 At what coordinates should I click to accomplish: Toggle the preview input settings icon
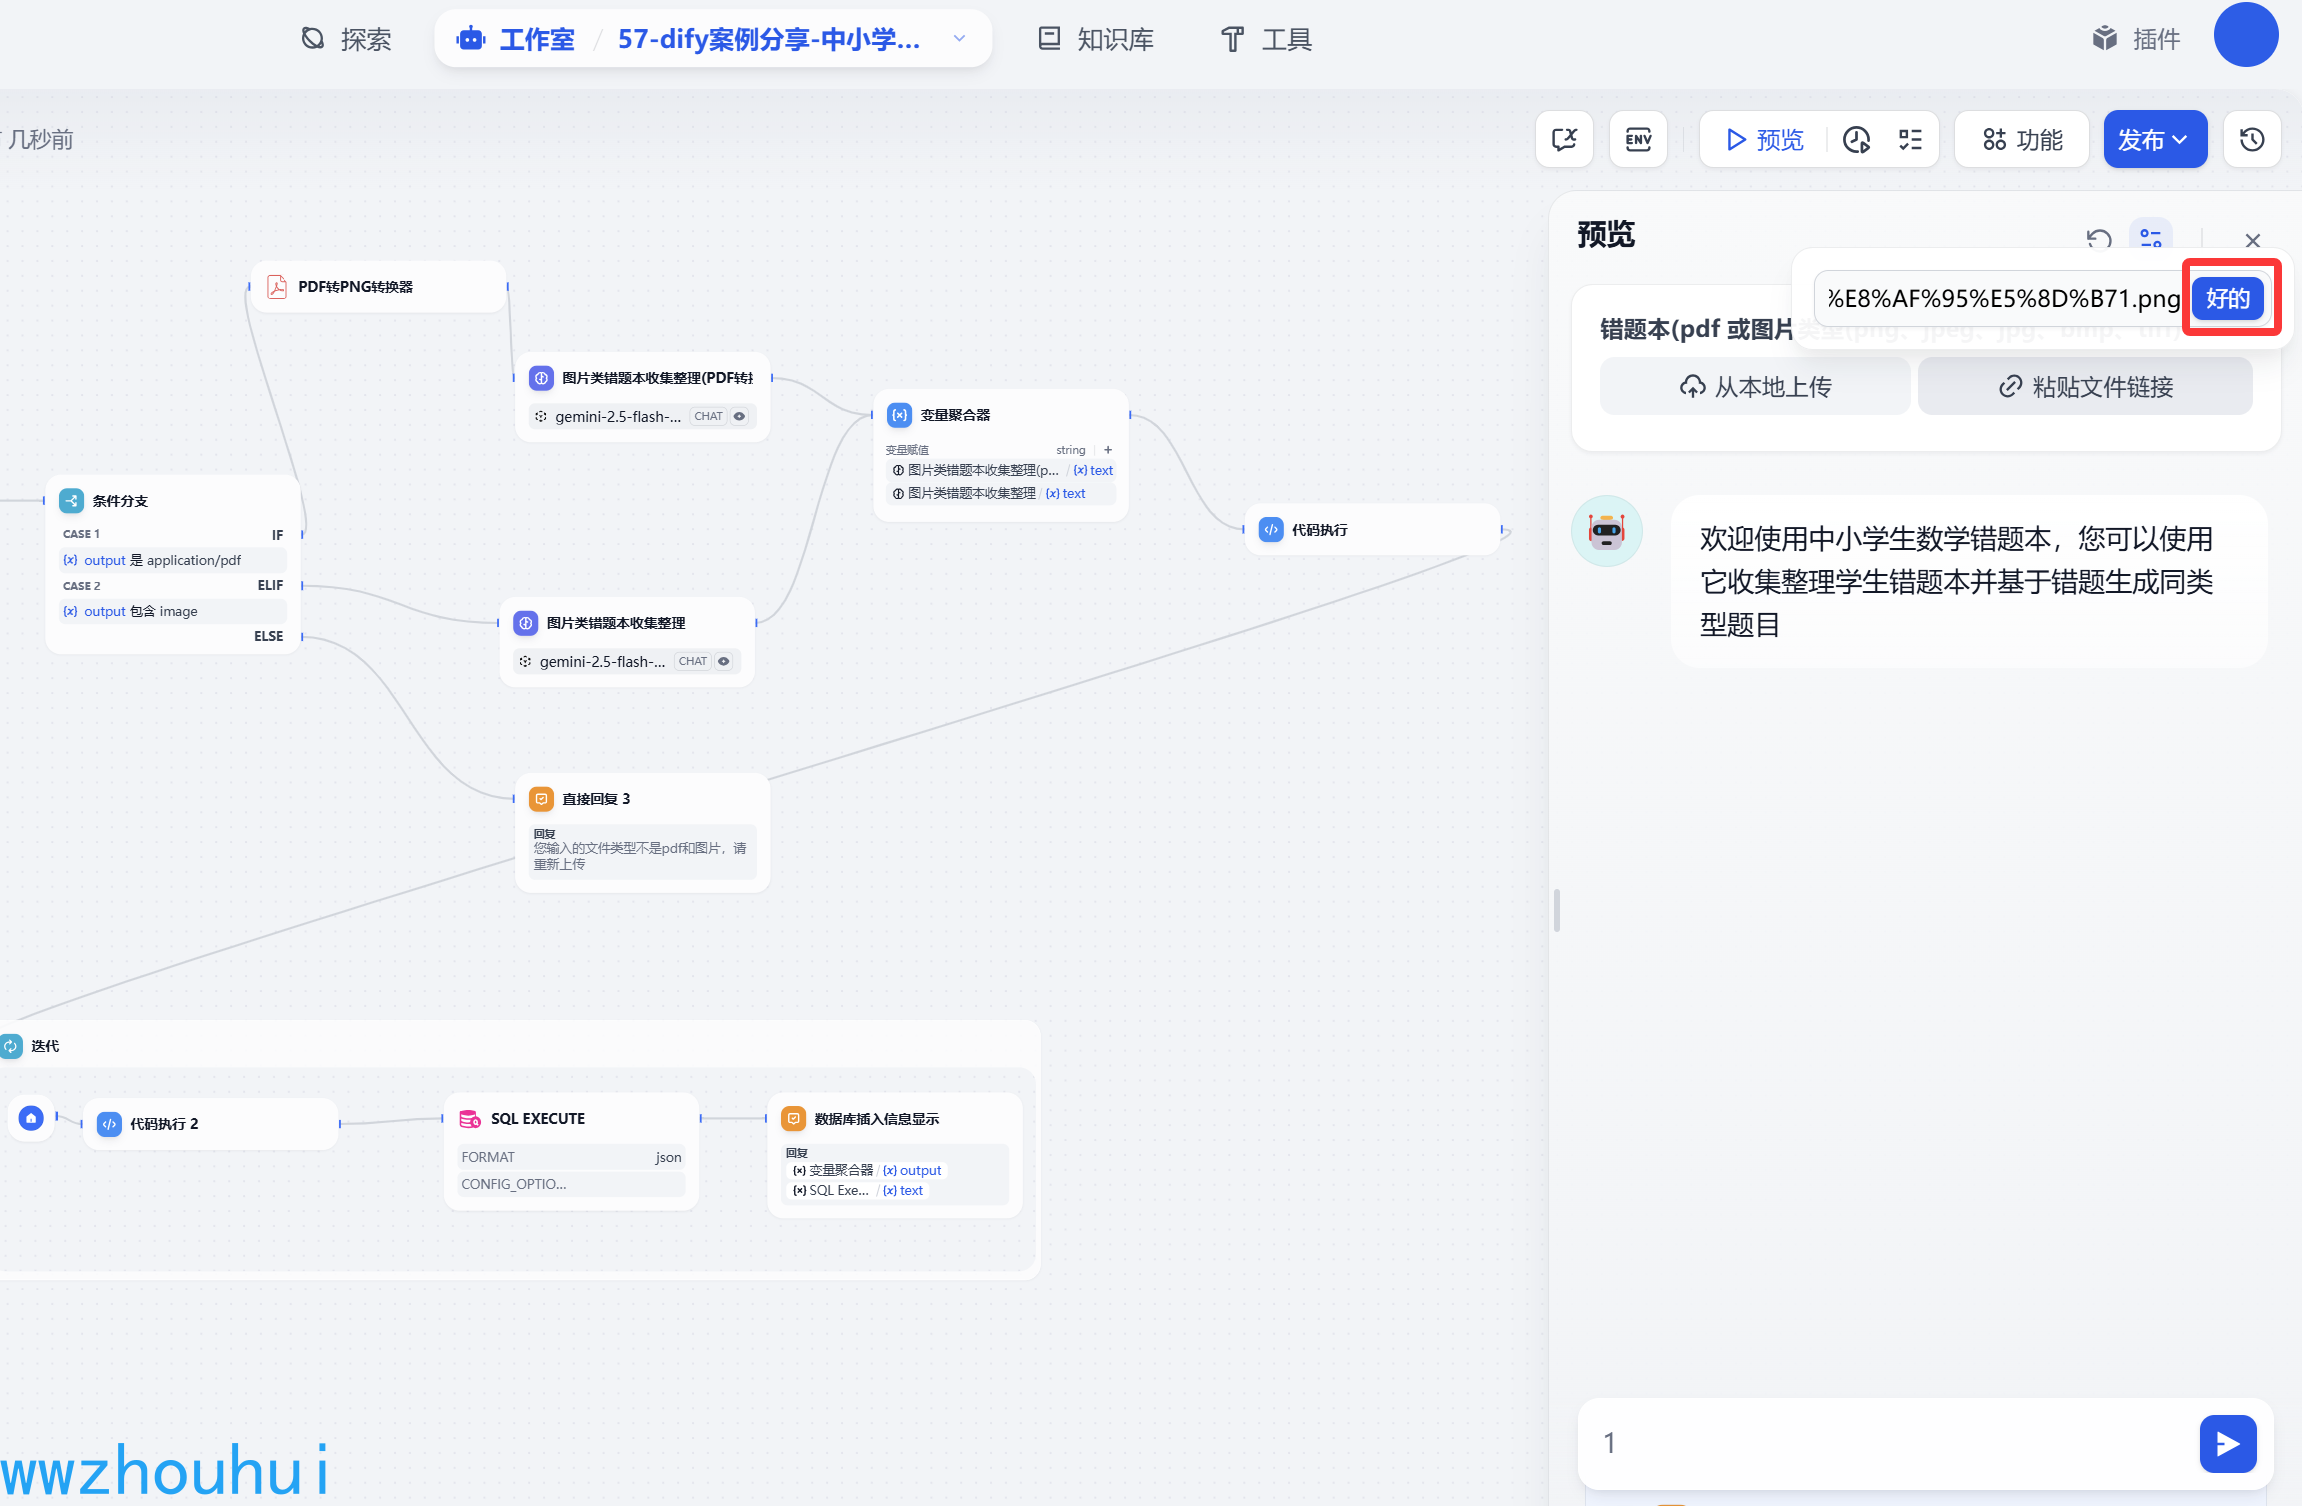pyautogui.click(x=2150, y=238)
